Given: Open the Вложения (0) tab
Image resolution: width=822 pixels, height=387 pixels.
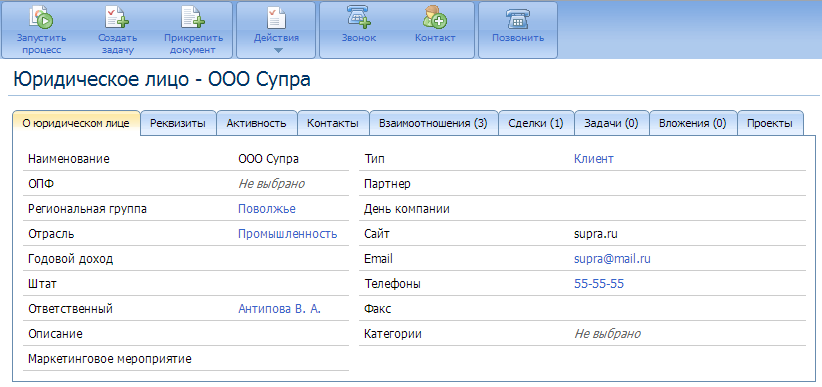Looking at the screenshot, I should point(693,124).
